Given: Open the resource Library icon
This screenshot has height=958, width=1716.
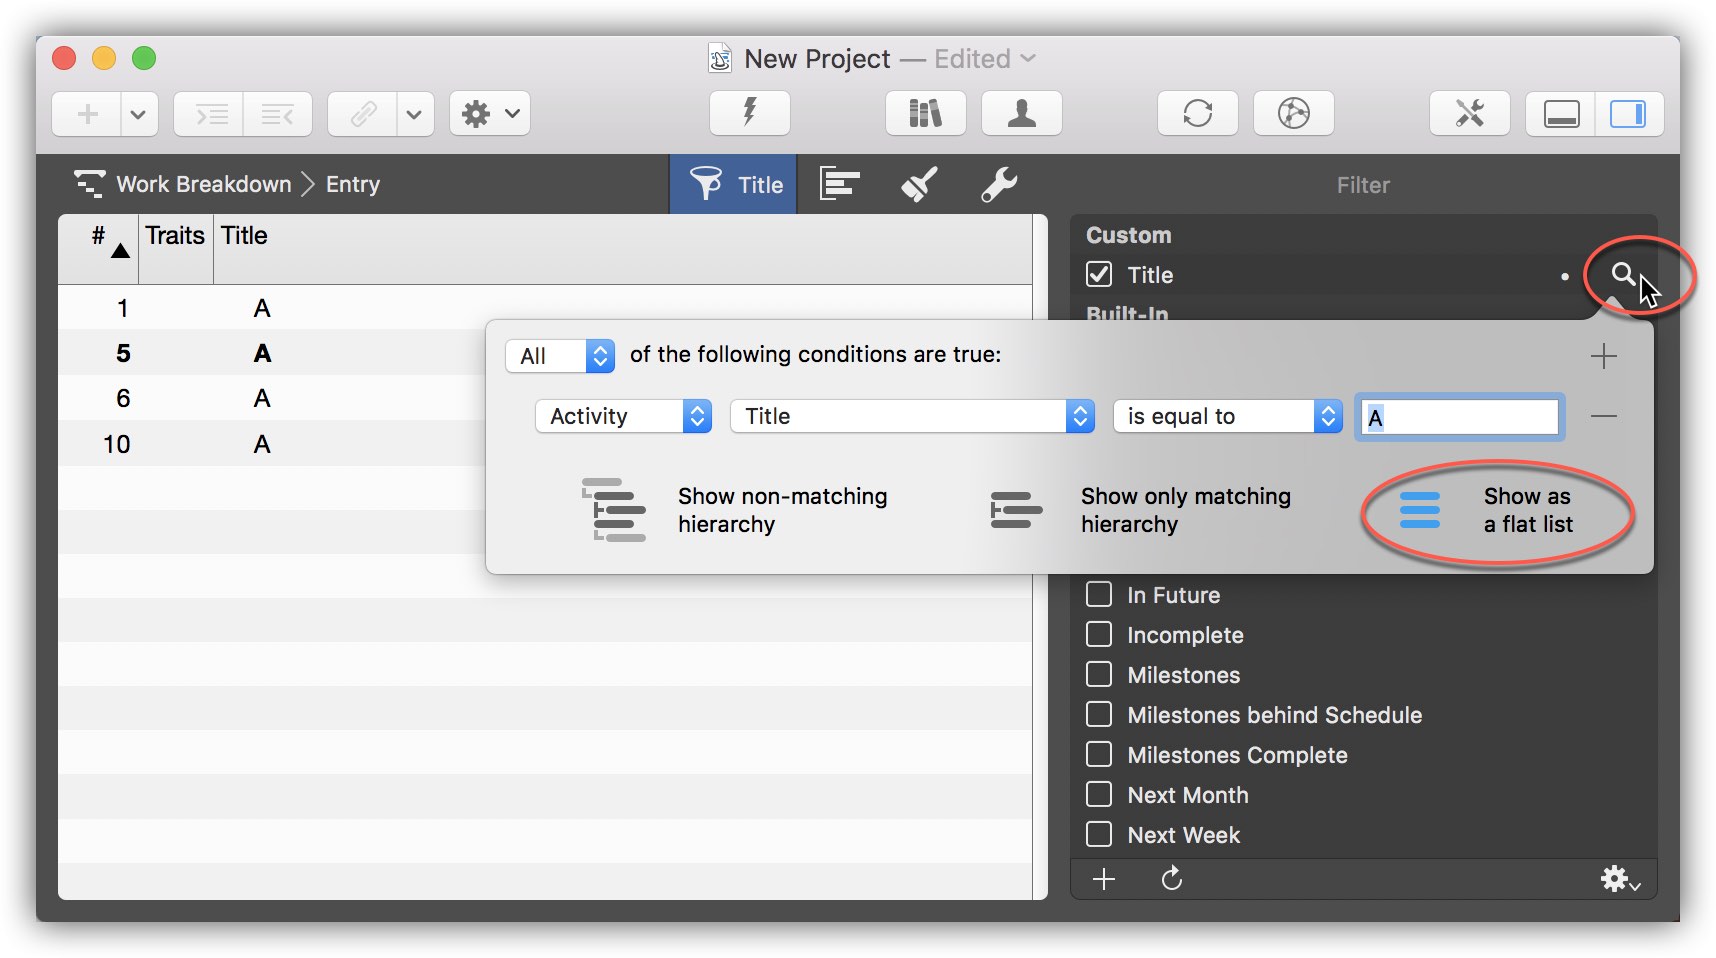Looking at the screenshot, I should (x=924, y=113).
